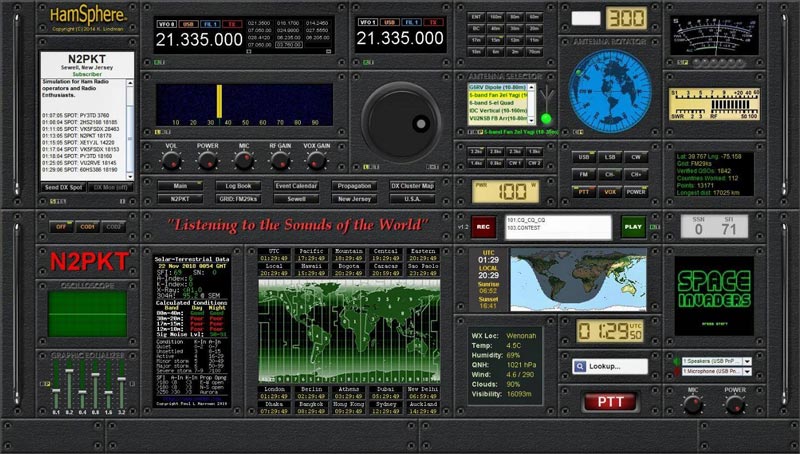
Task: Select IDC Vertical antenna entry
Action: [x=498, y=110]
